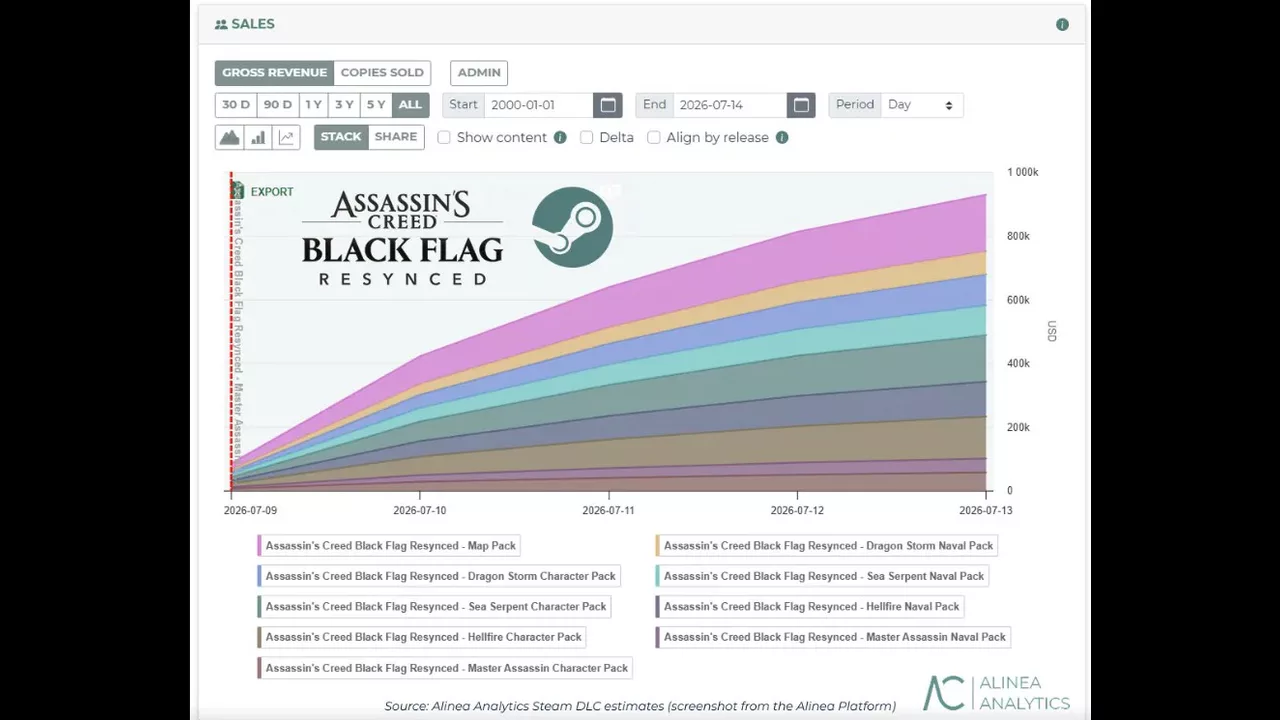Select the 3 Y time range

pyautogui.click(x=345, y=105)
